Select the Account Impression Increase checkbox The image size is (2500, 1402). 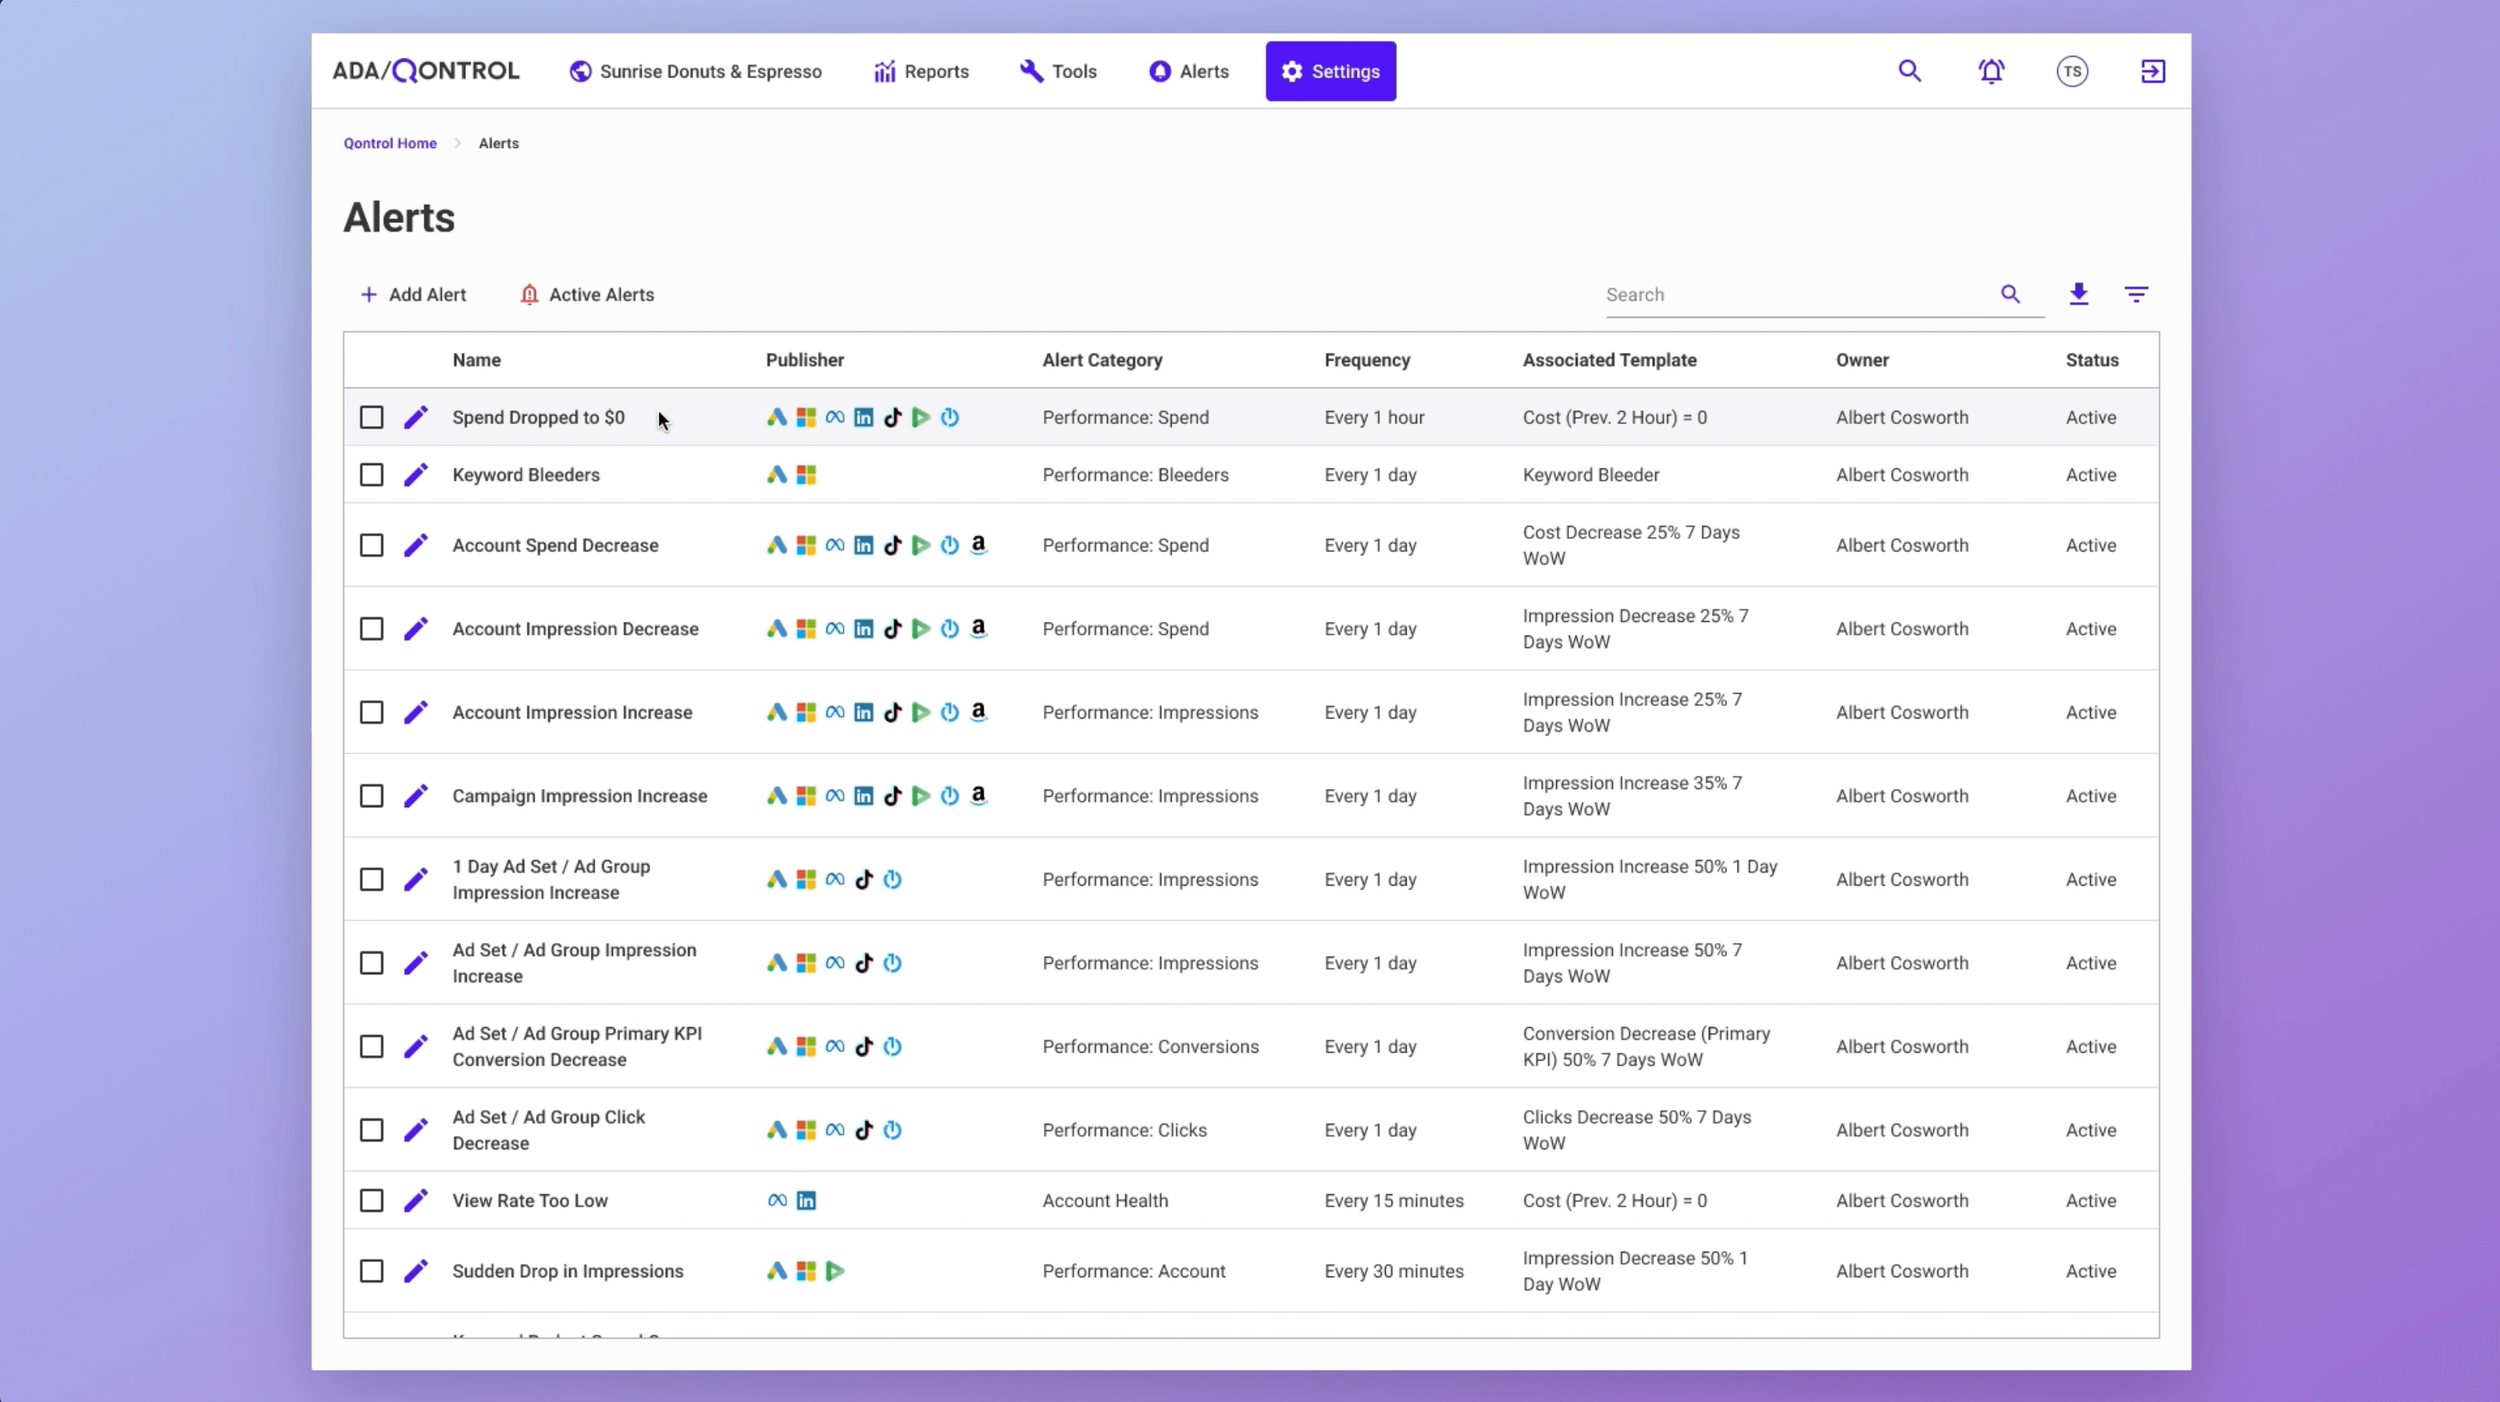371,712
